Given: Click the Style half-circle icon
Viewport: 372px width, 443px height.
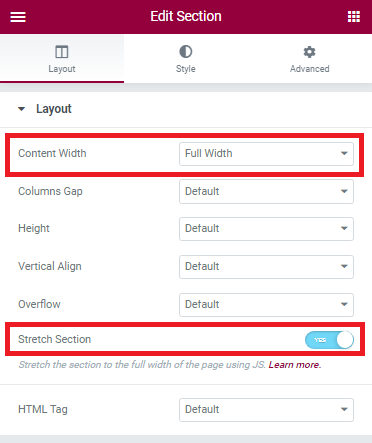Looking at the screenshot, I should (186, 52).
